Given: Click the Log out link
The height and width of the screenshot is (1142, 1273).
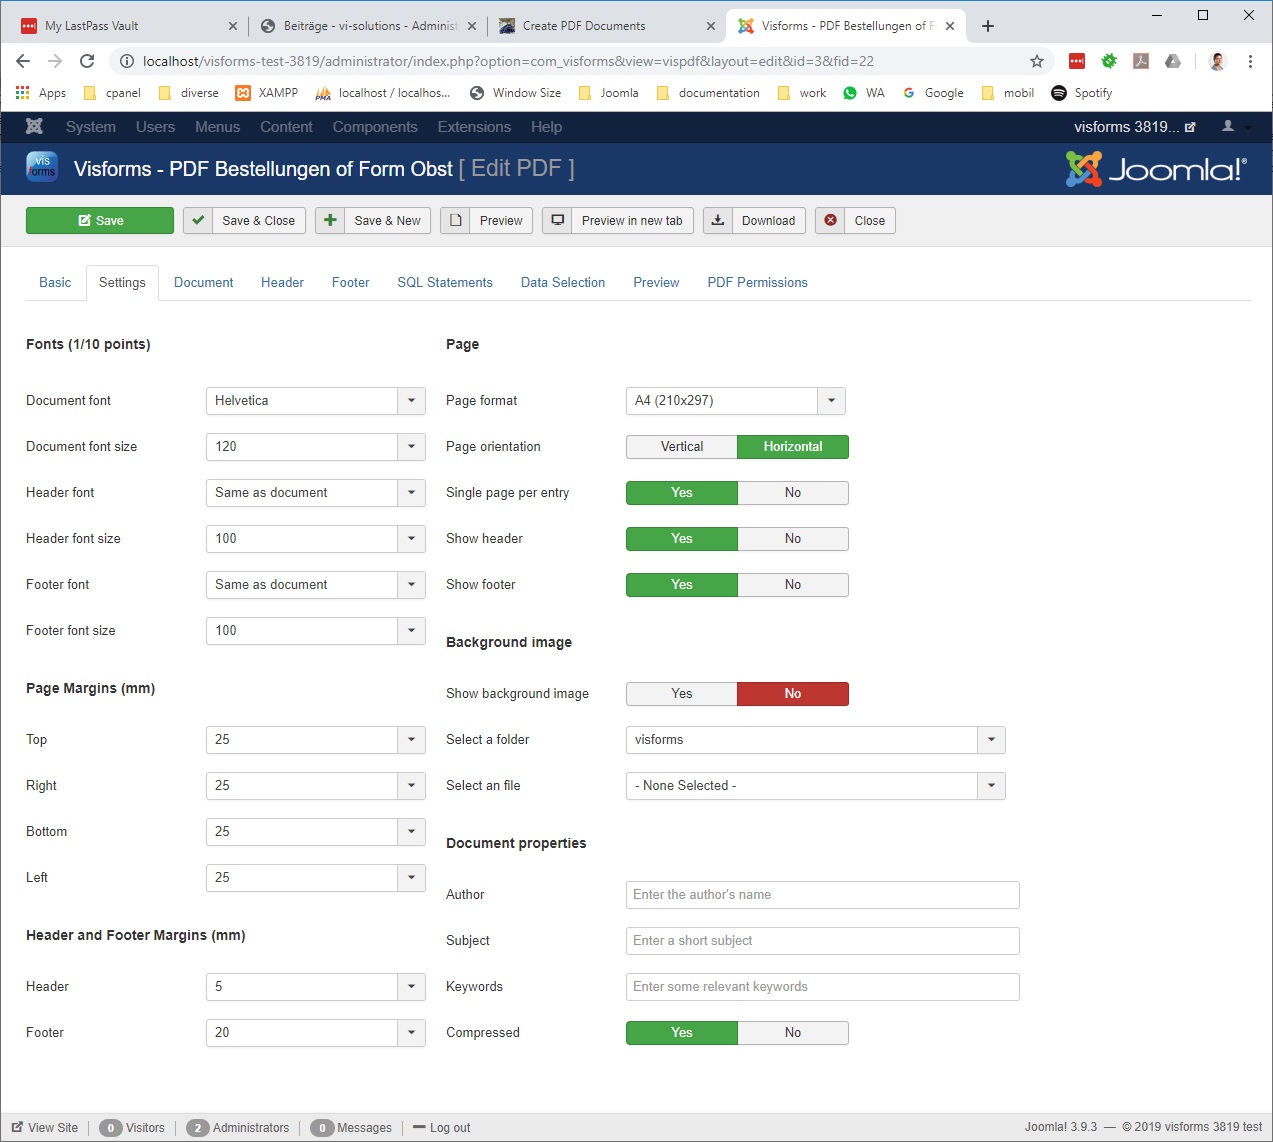Looking at the screenshot, I should (449, 1128).
